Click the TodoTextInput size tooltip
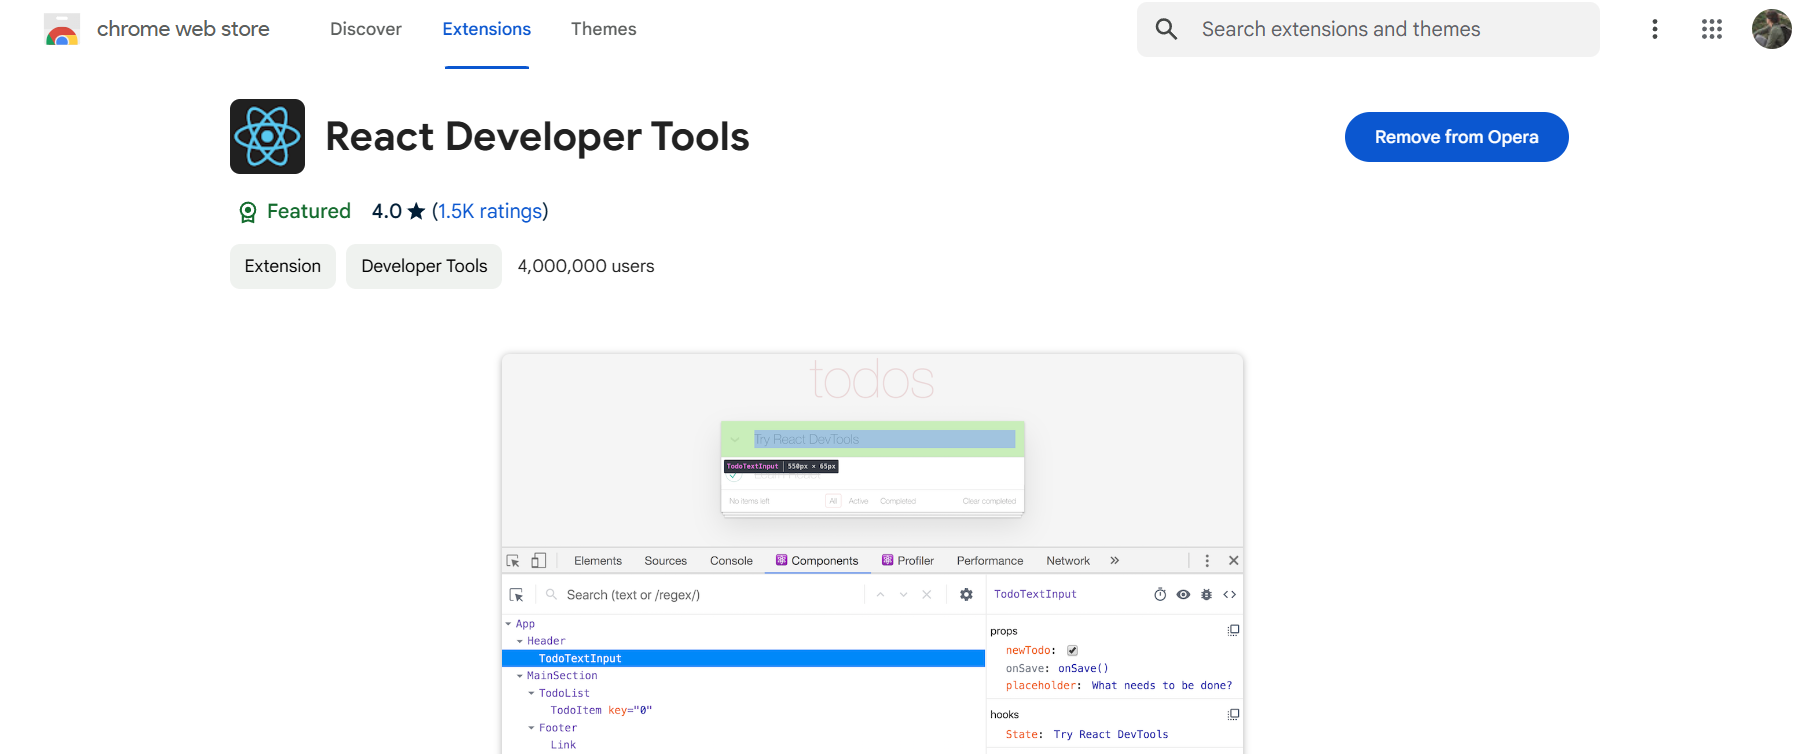 pyautogui.click(x=781, y=466)
